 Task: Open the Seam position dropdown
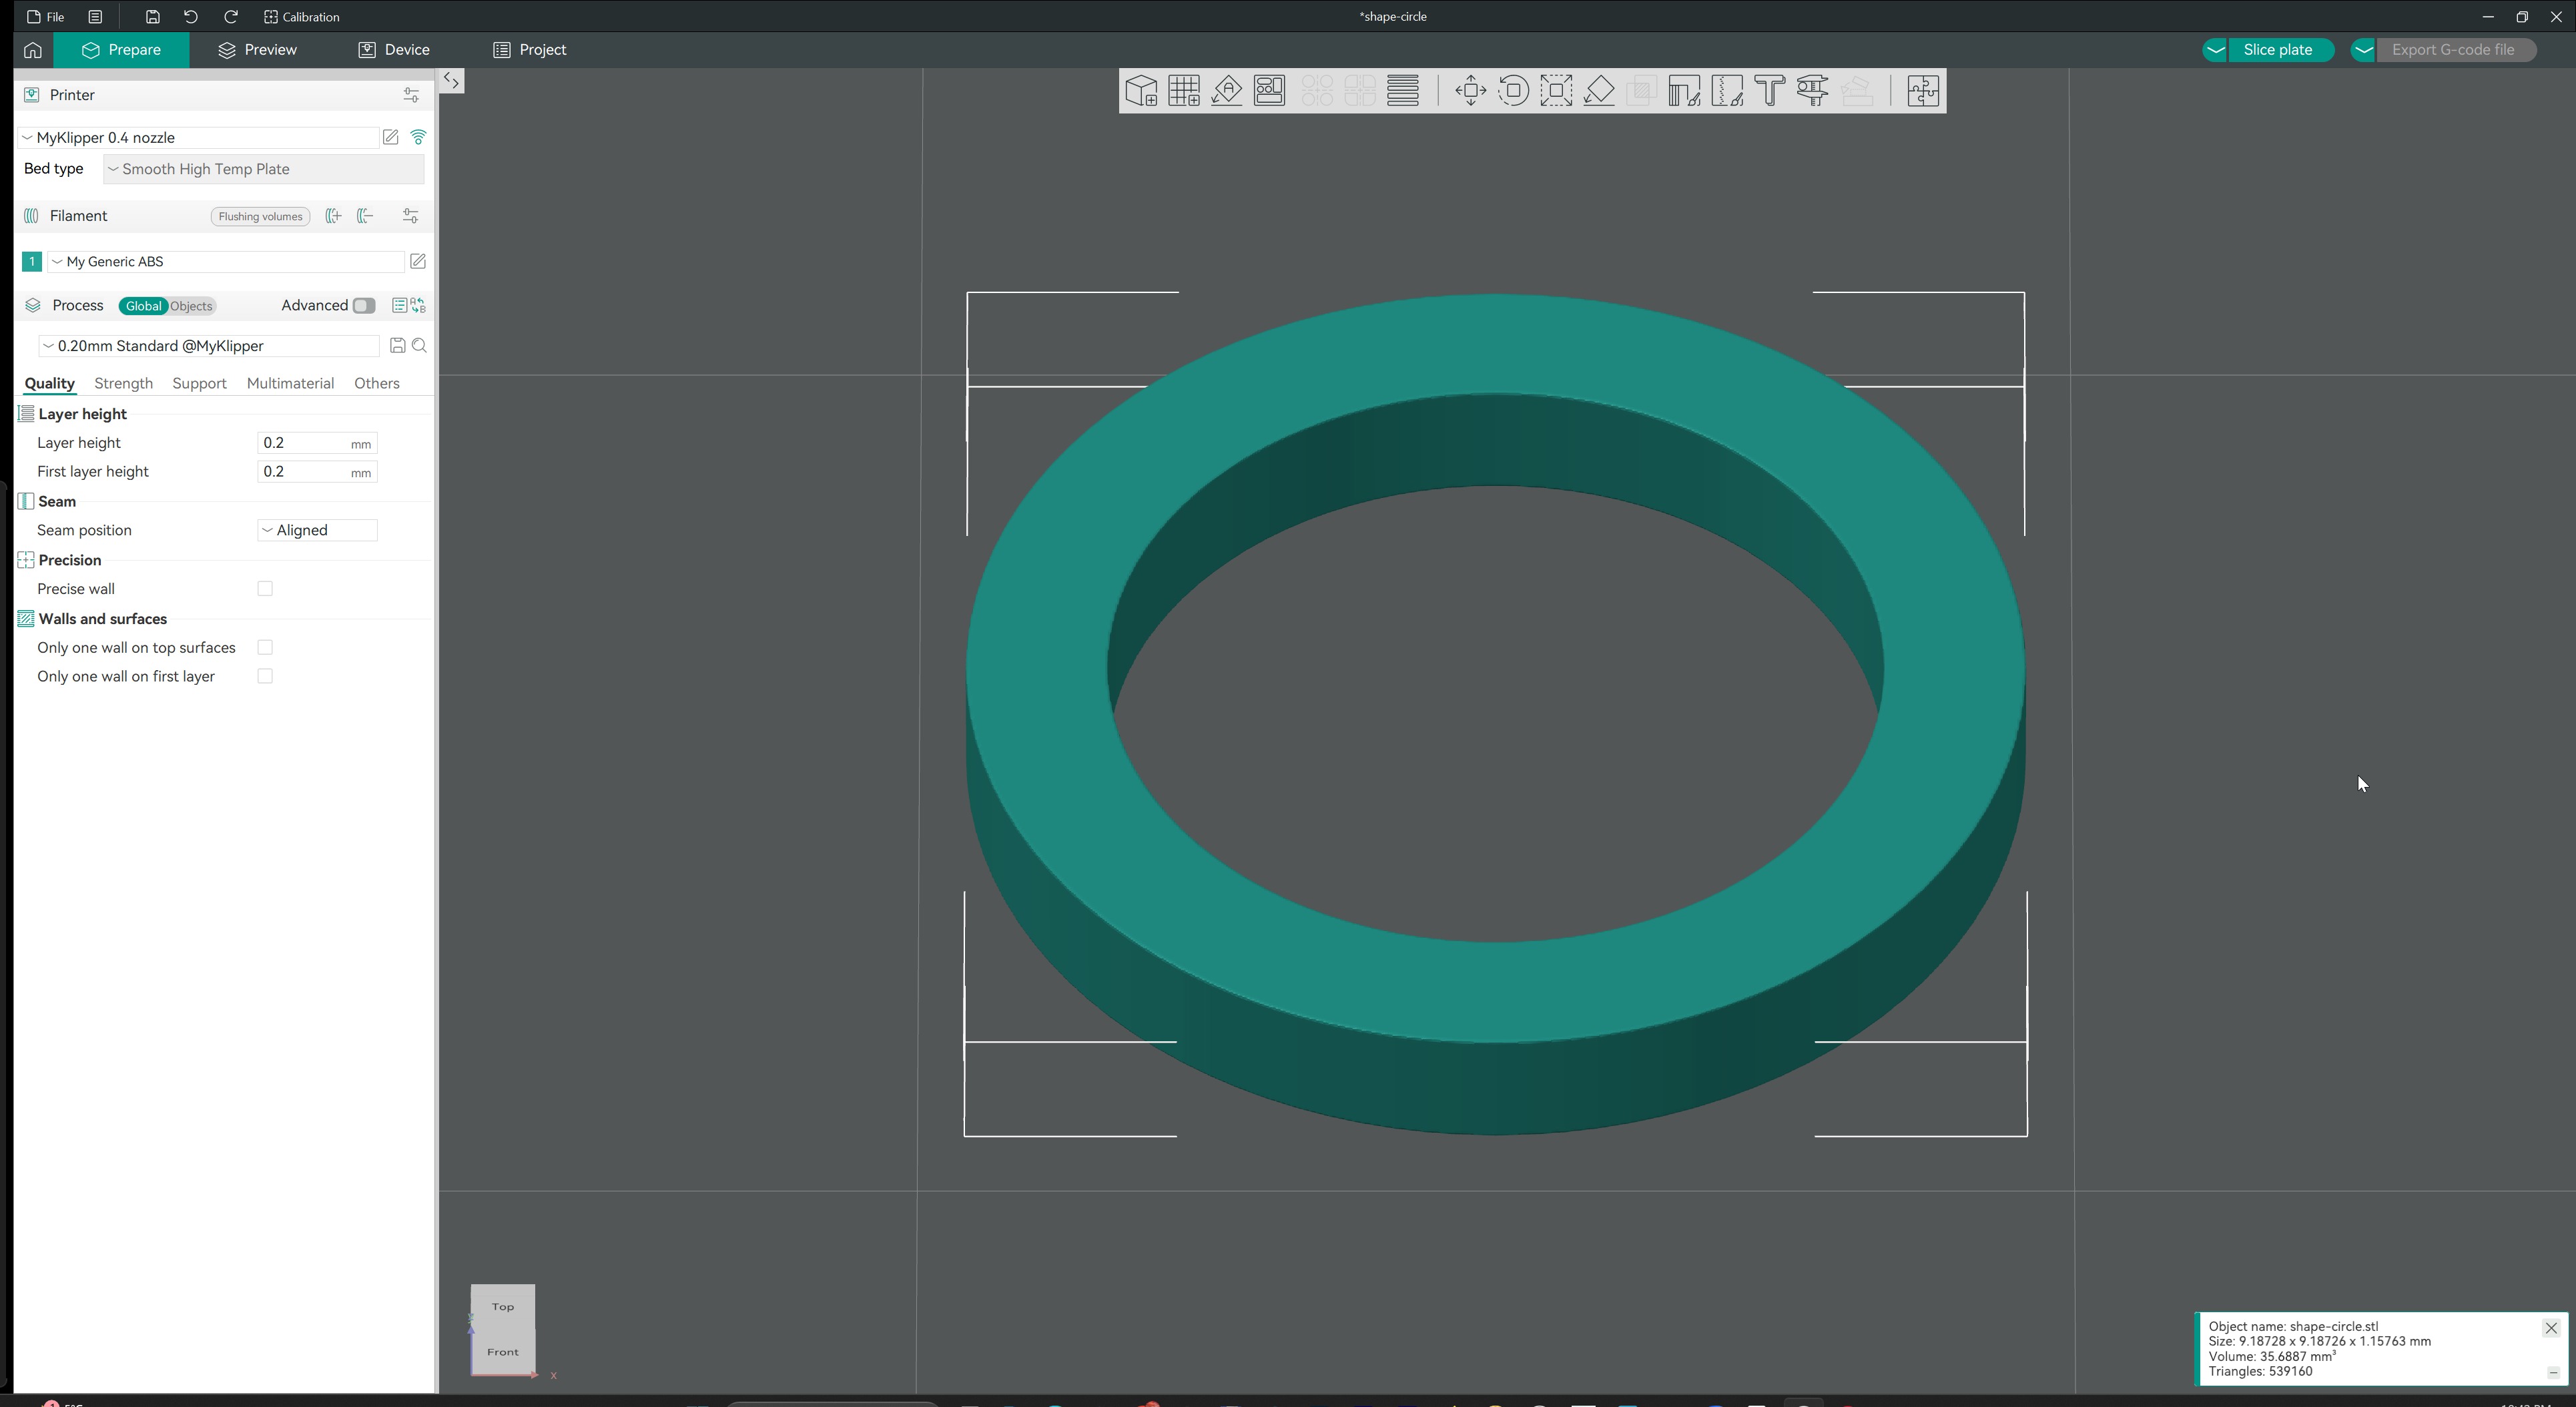(317, 531)
